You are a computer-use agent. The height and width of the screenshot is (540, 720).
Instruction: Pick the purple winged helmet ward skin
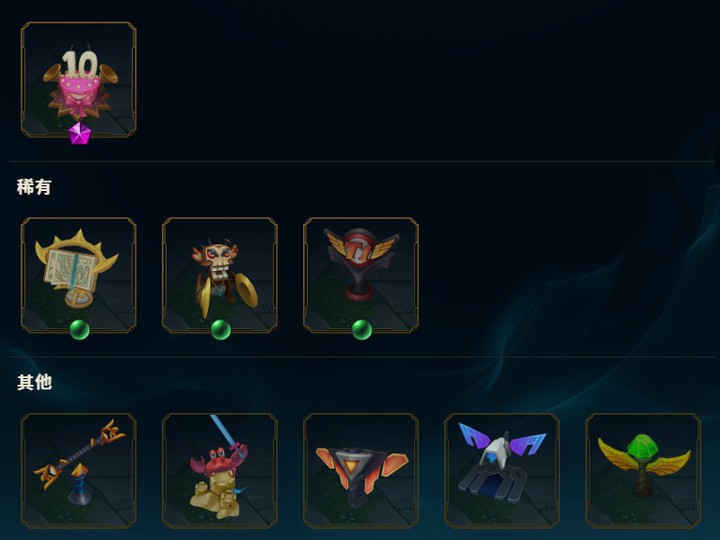click(x=502, y=471)
